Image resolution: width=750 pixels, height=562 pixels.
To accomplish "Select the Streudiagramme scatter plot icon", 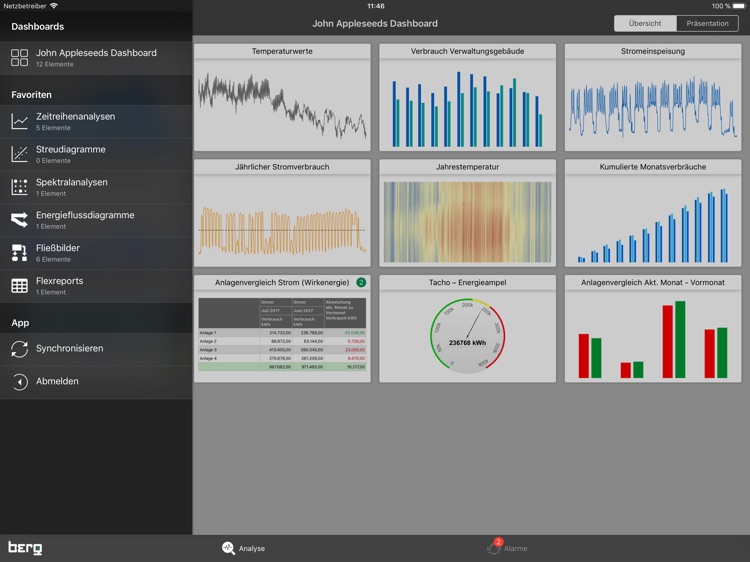I will click(x=20, y=154).
